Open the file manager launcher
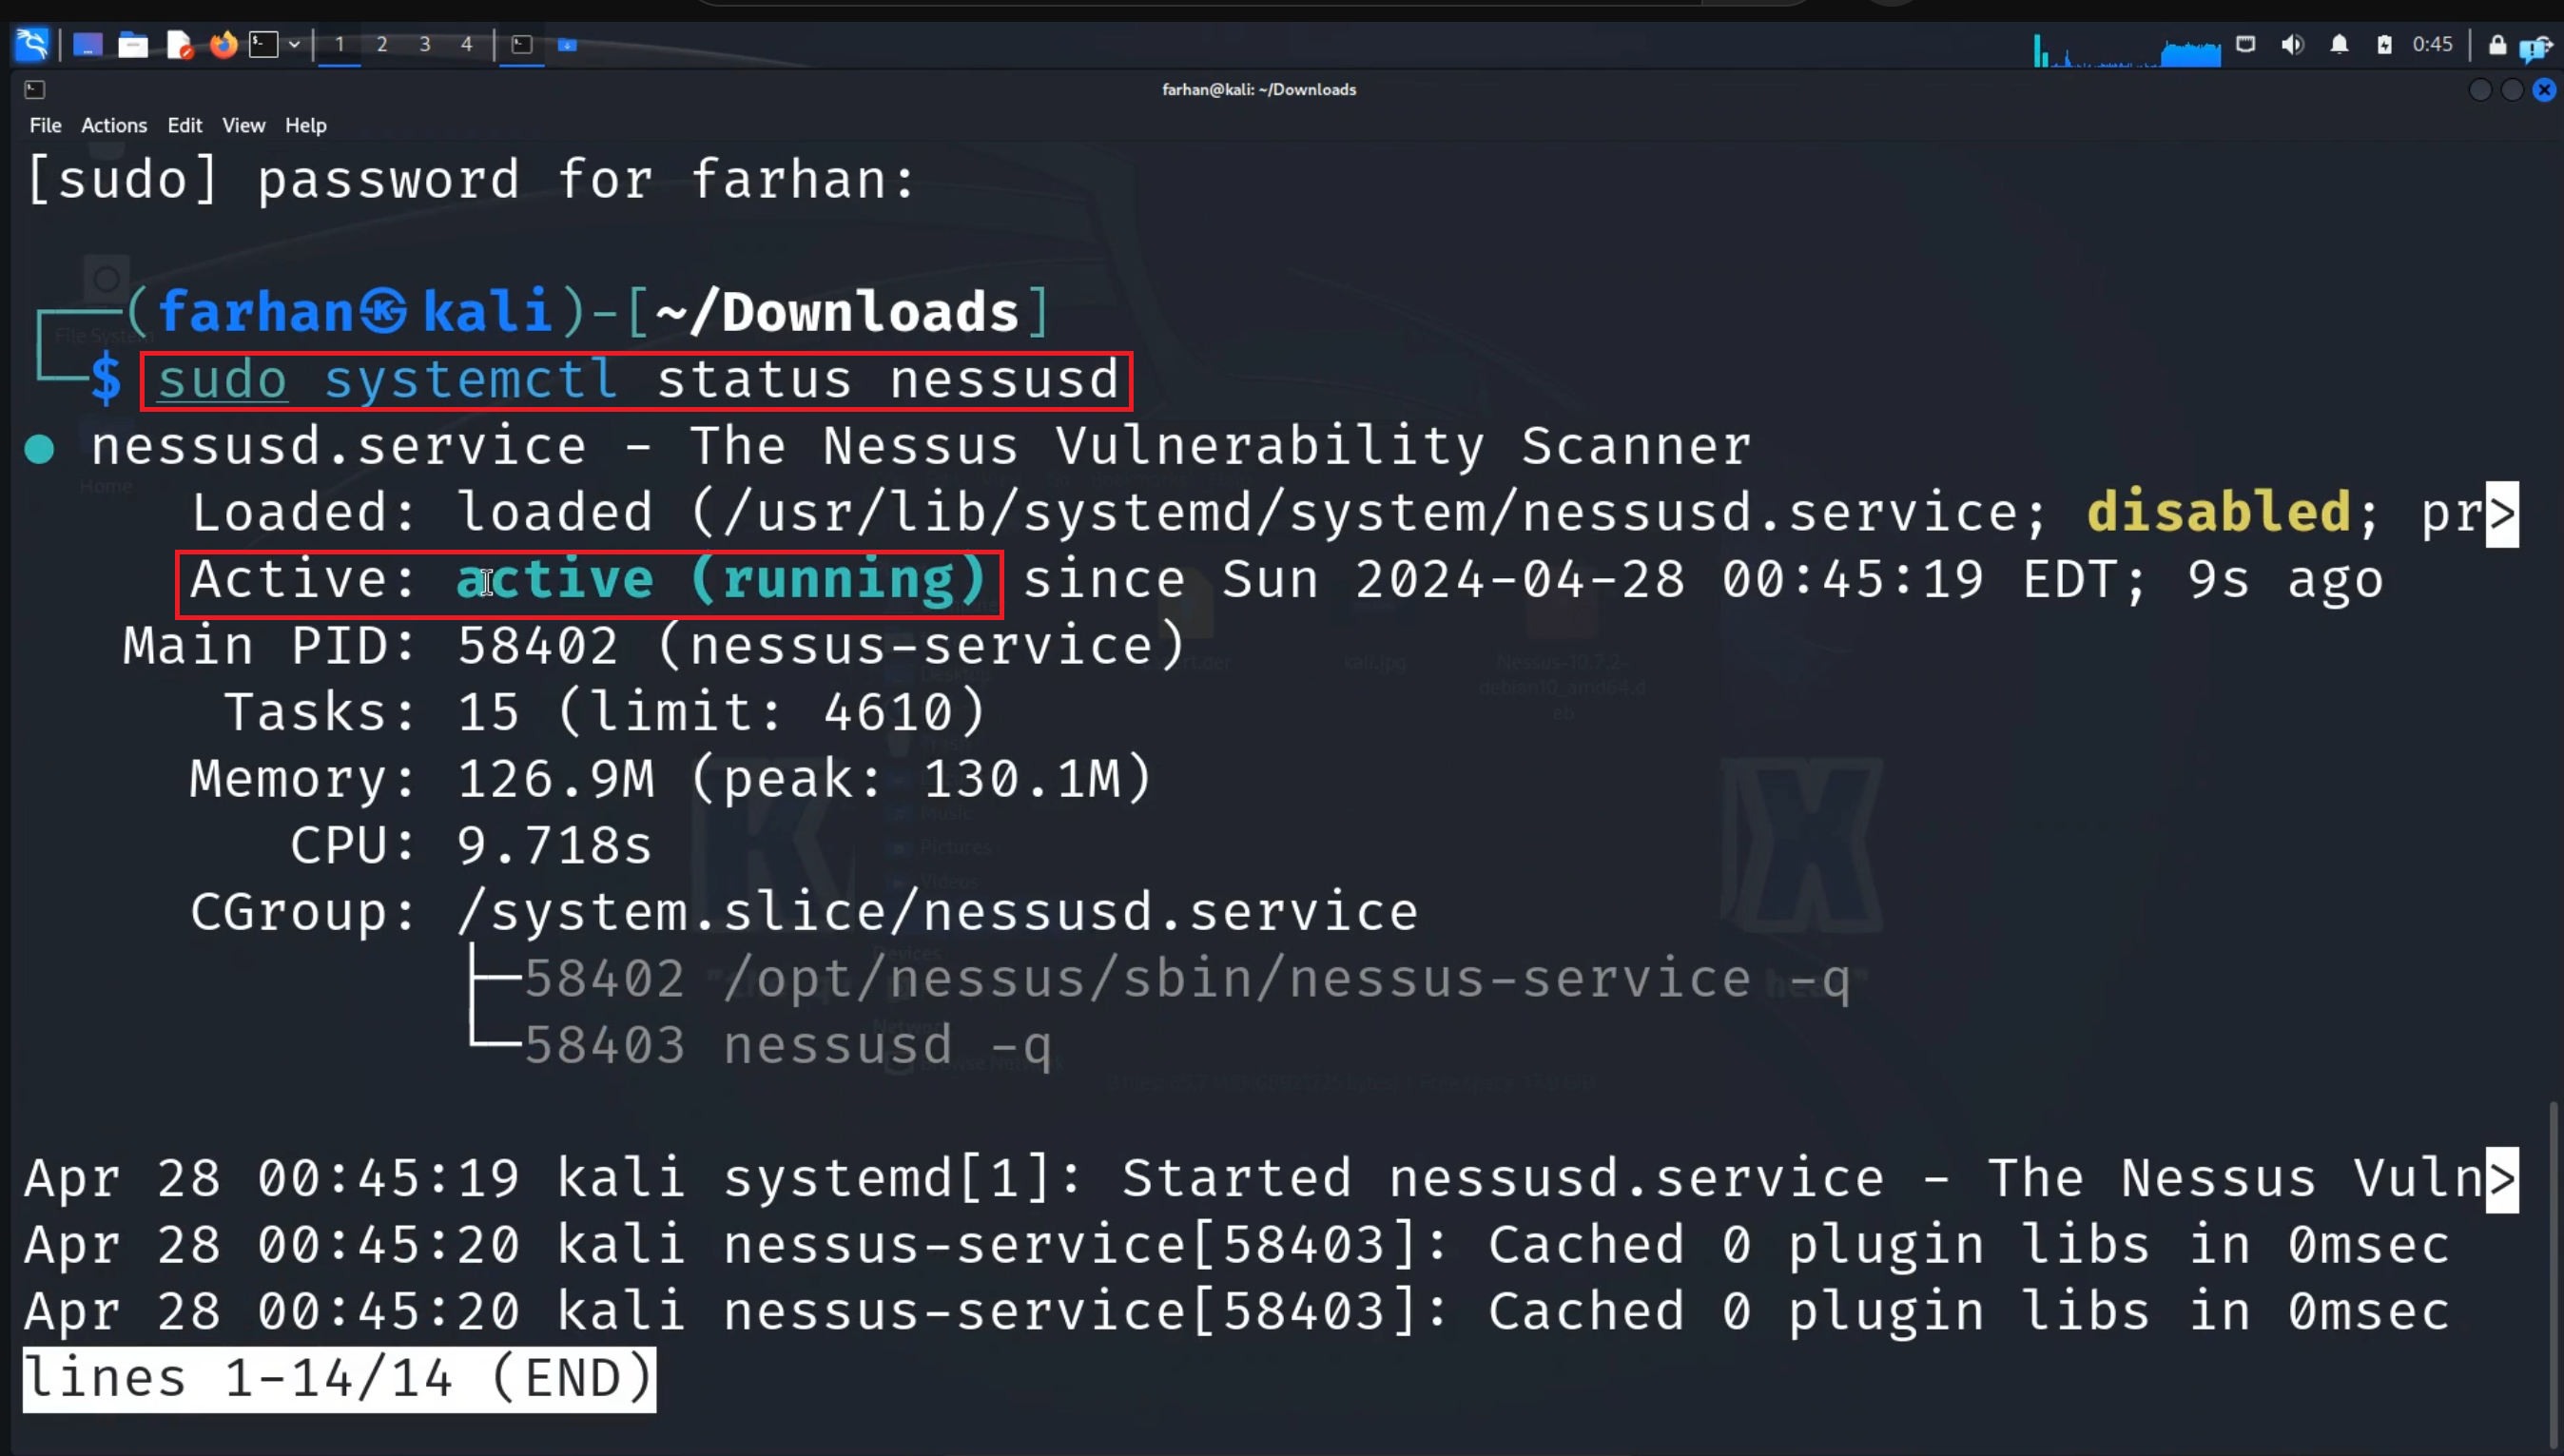This screenshot has width=2564, height=1456. 133,44
